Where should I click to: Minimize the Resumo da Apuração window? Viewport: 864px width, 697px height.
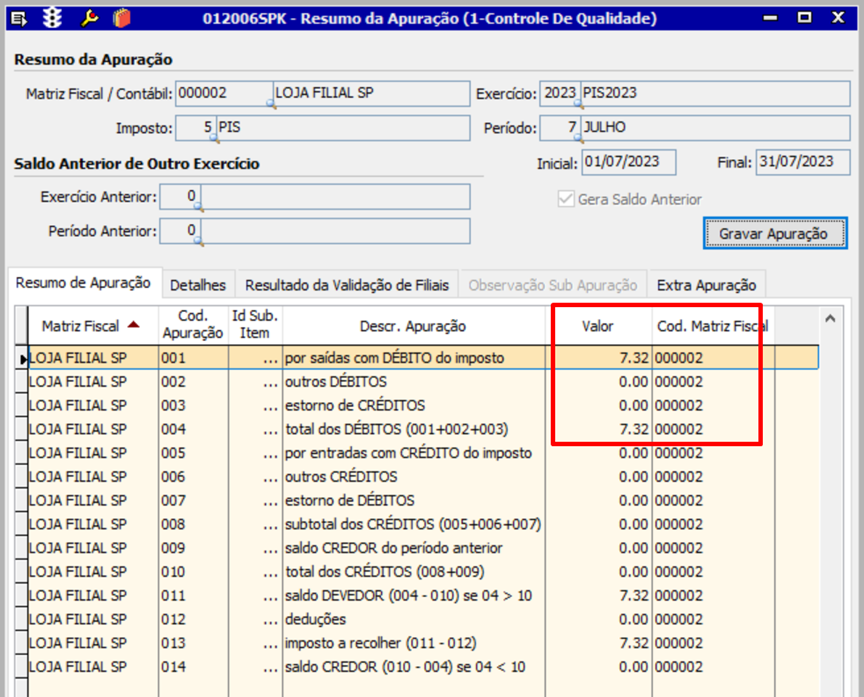click(768, 18)
